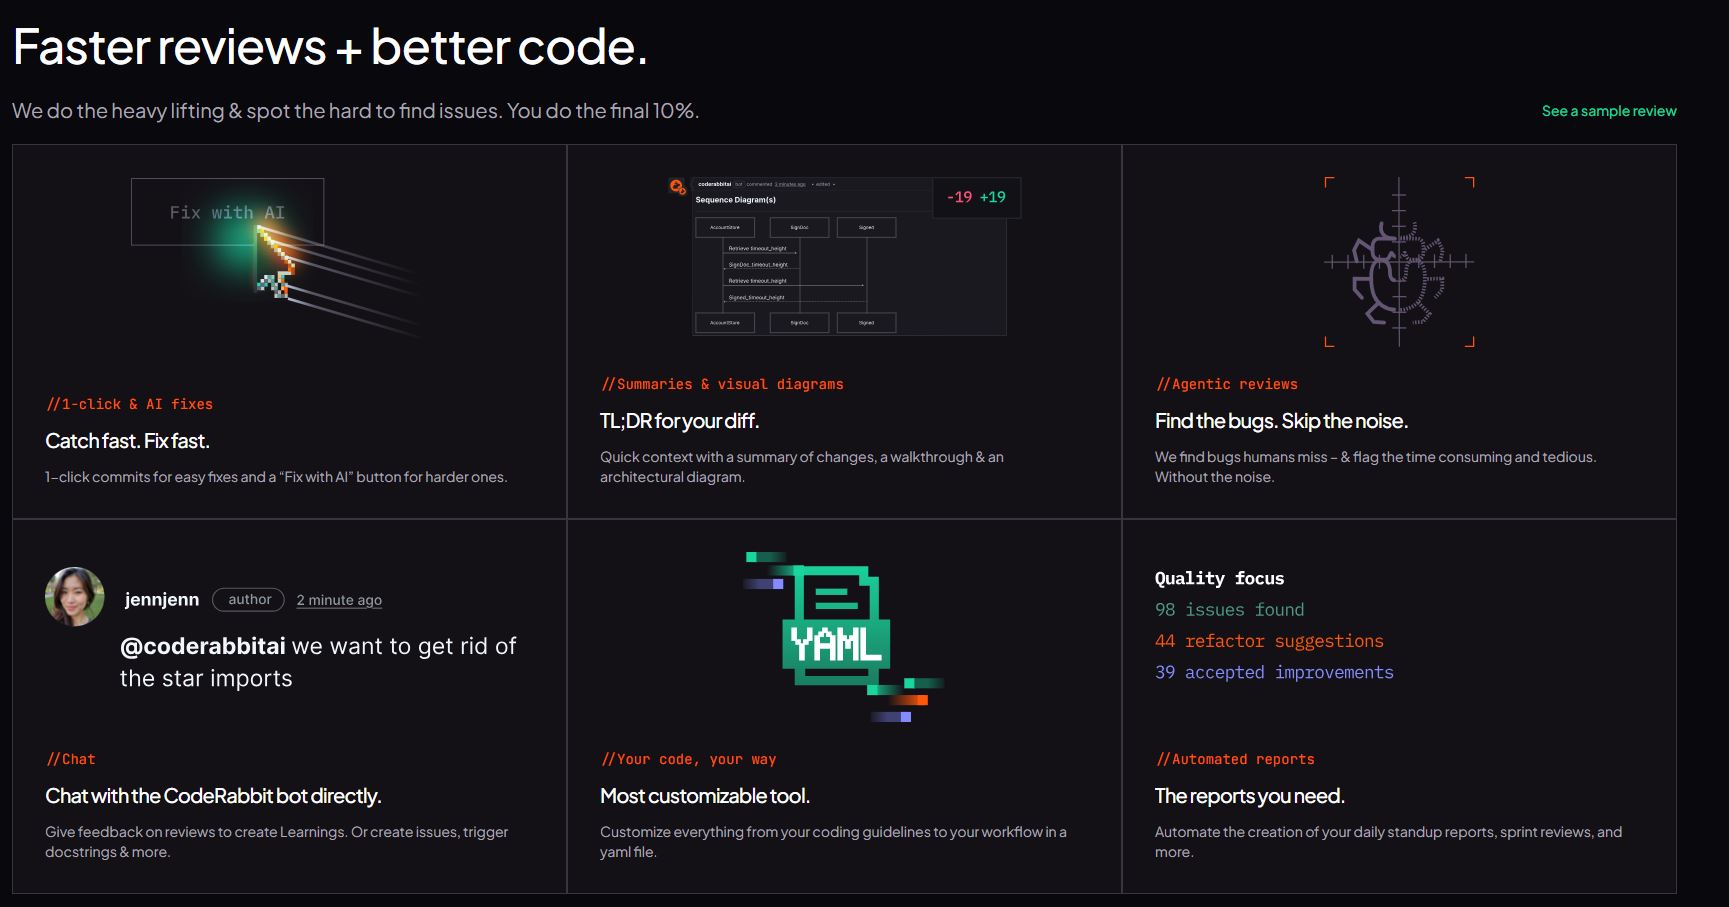The height and width of the screenshot is (907, 1729).
Task: Click the 'Faster reviews + better code.' headline
Action: 330,47
